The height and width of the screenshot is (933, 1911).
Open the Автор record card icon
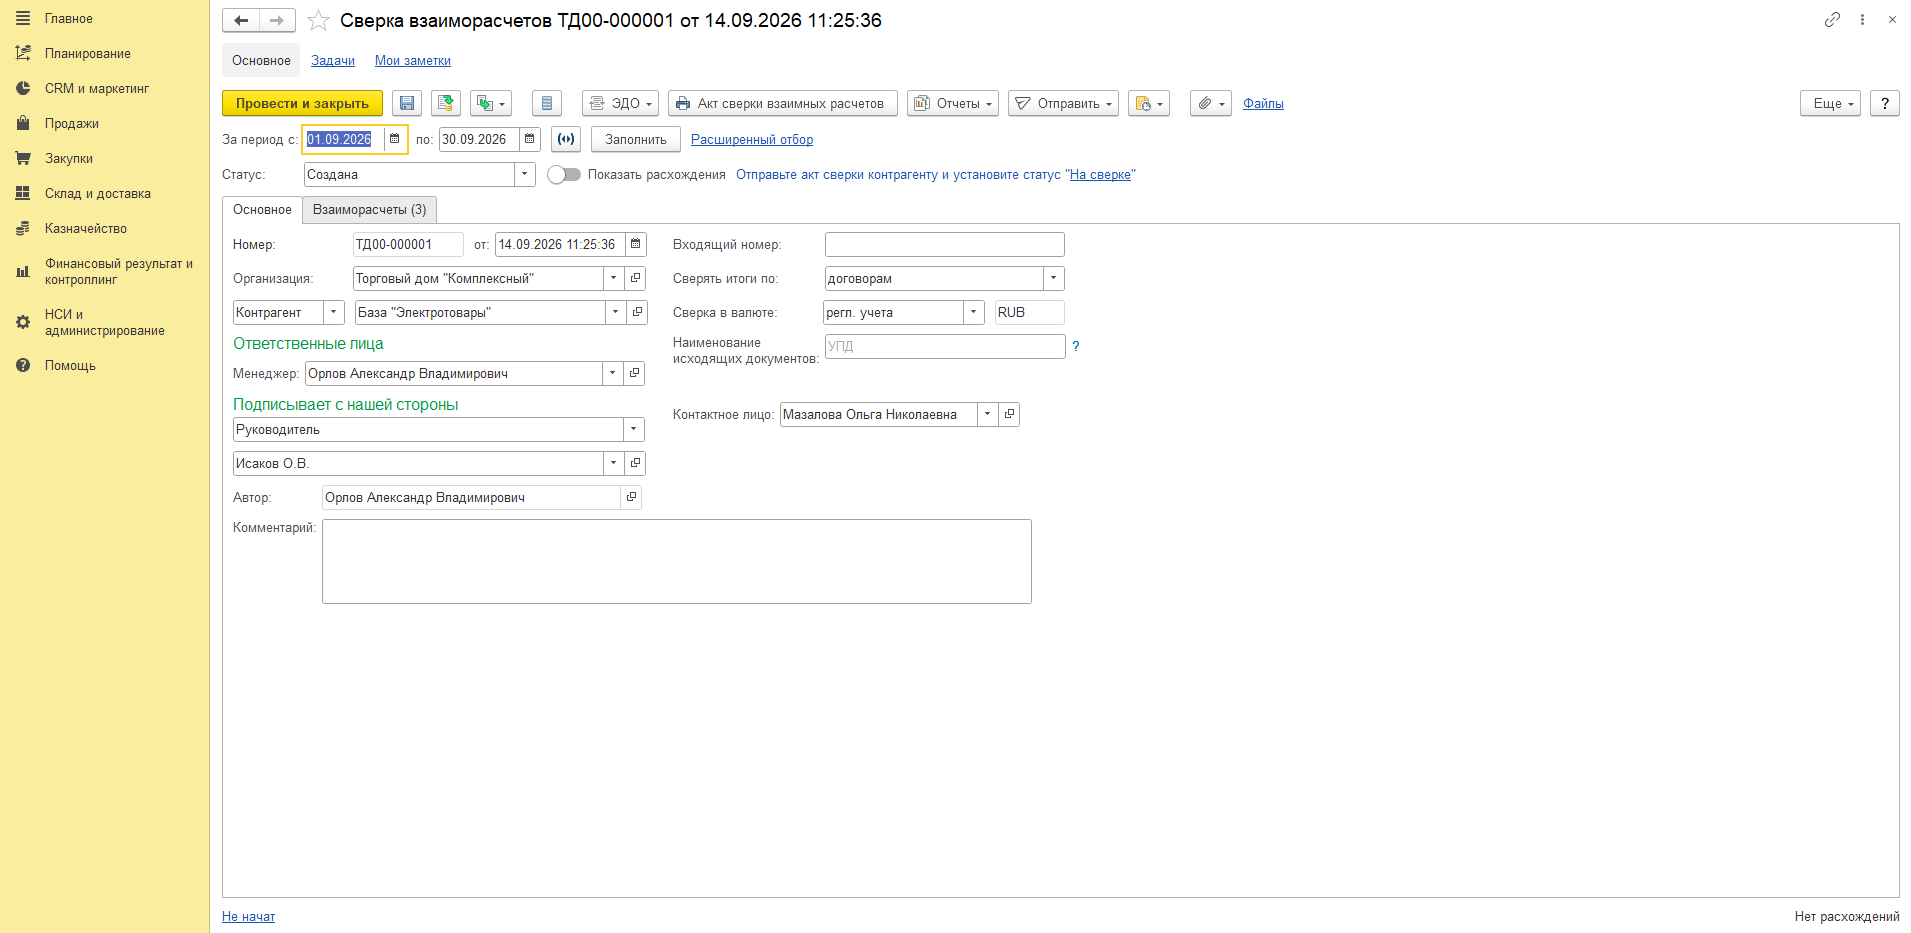click(631, 497)
